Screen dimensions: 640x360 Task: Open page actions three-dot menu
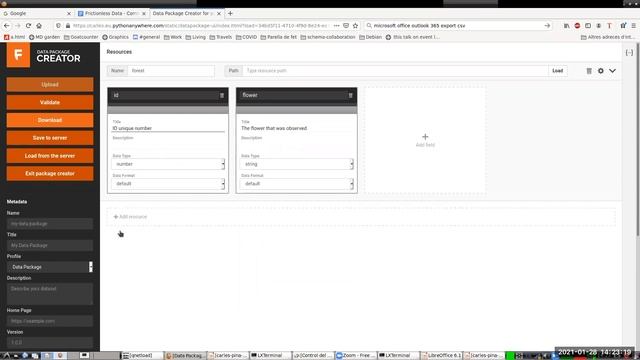click(336, 25)
